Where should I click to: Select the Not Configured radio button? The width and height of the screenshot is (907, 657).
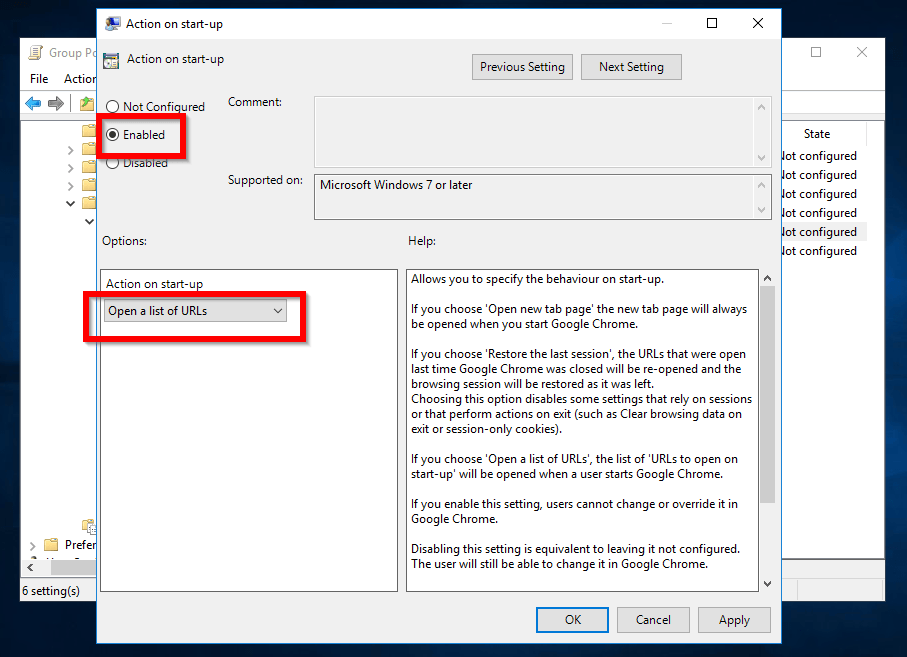coord(112,107)
